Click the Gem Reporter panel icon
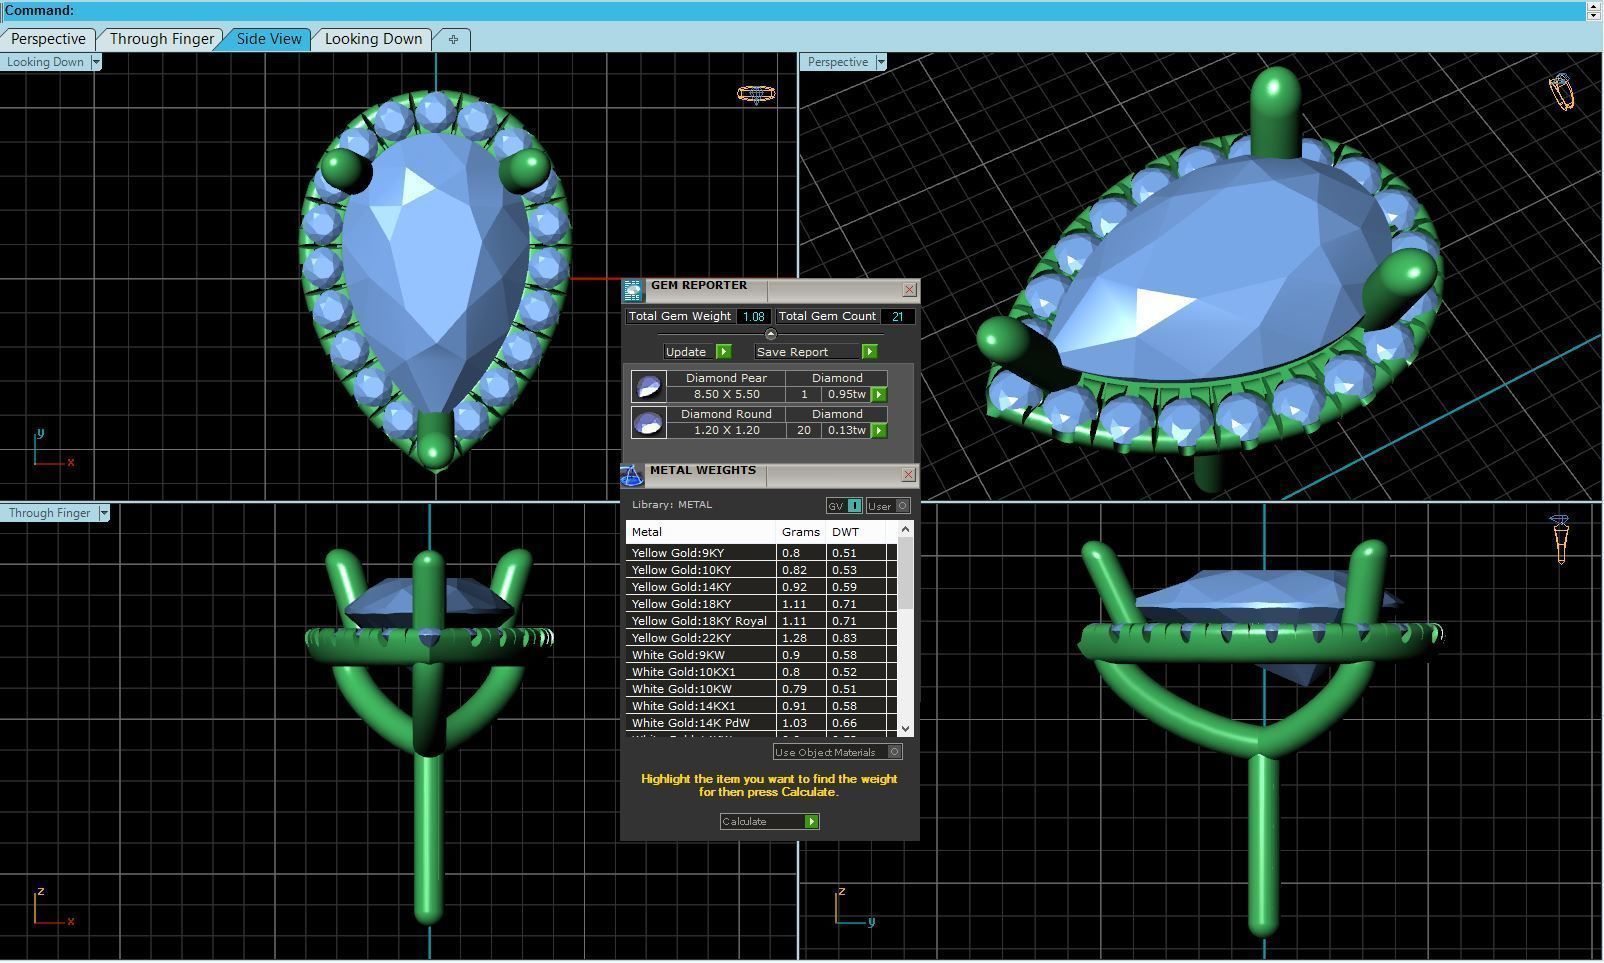The width and height of the screenshot is (1604, 963). (x=632, y=291)
